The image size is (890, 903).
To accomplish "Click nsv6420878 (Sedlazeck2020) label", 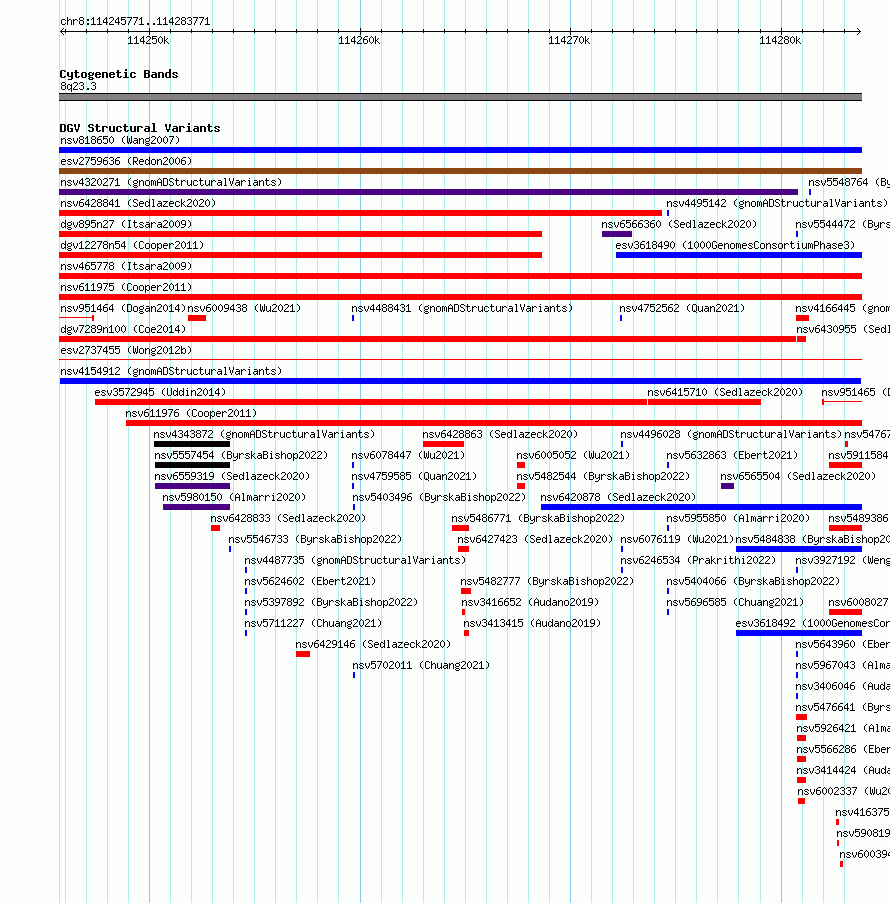I will (618, 498).
